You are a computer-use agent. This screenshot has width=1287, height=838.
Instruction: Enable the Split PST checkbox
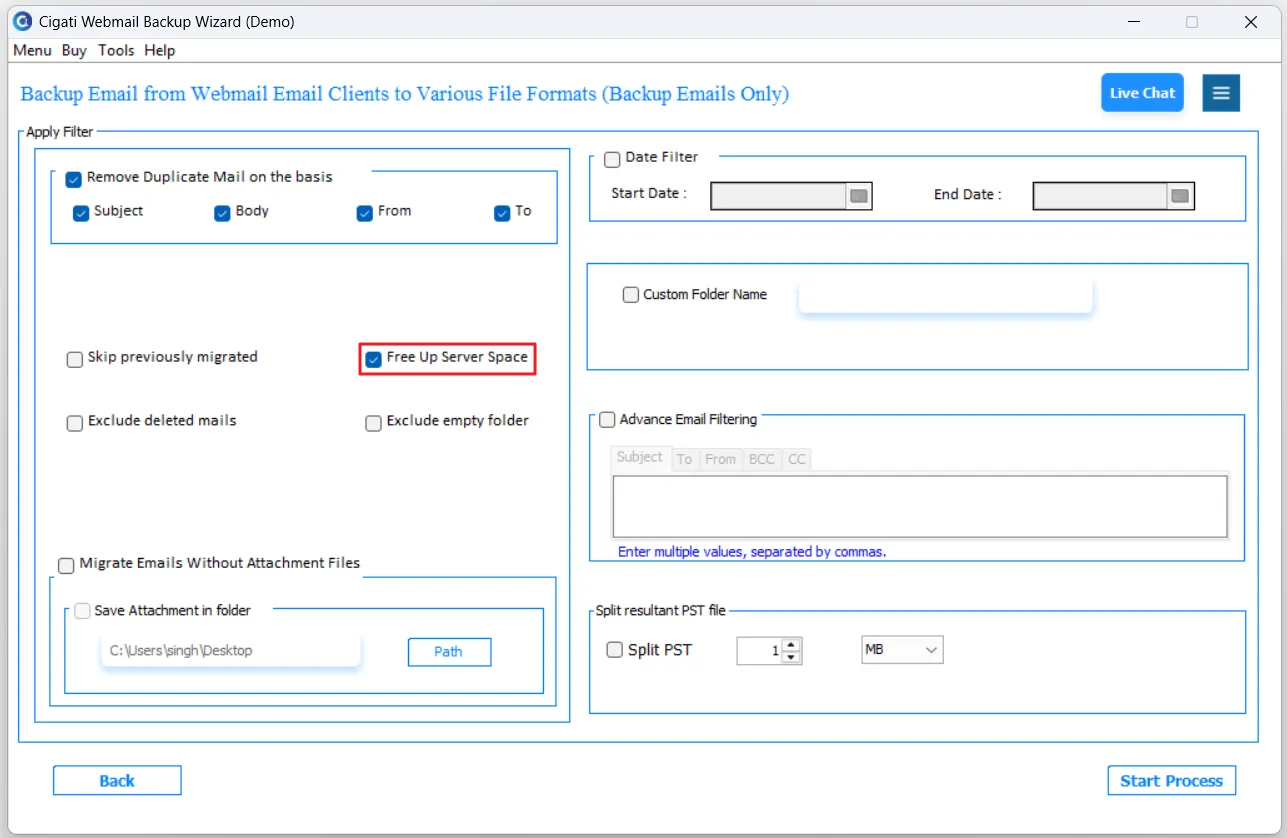coord(615,650)
